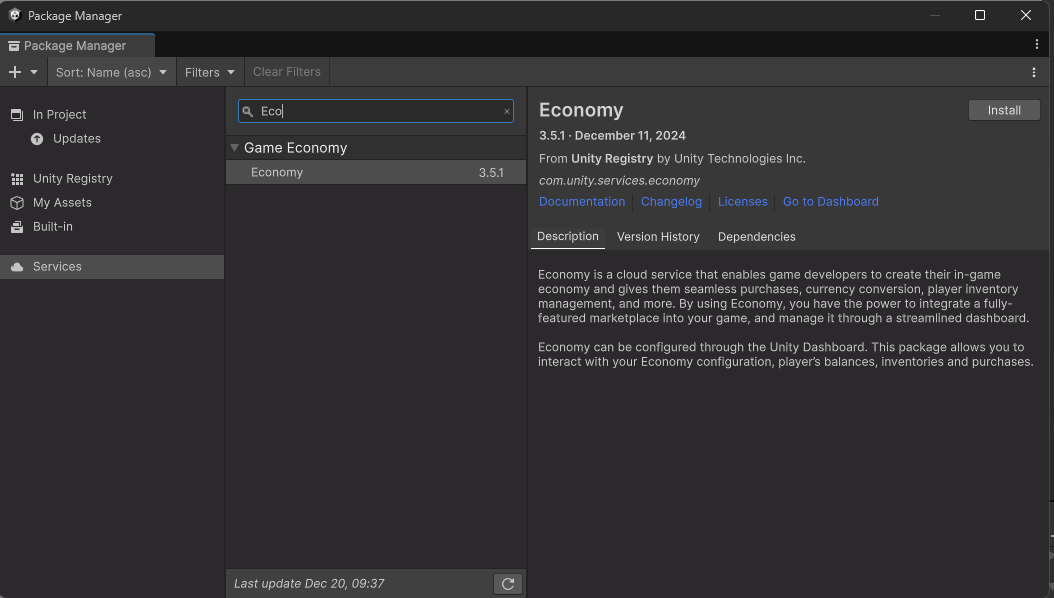Image resolution: width=1054 pixels, height=598 pixels.
Task: Click the search field containing Eco
Action: click(376, 111)
